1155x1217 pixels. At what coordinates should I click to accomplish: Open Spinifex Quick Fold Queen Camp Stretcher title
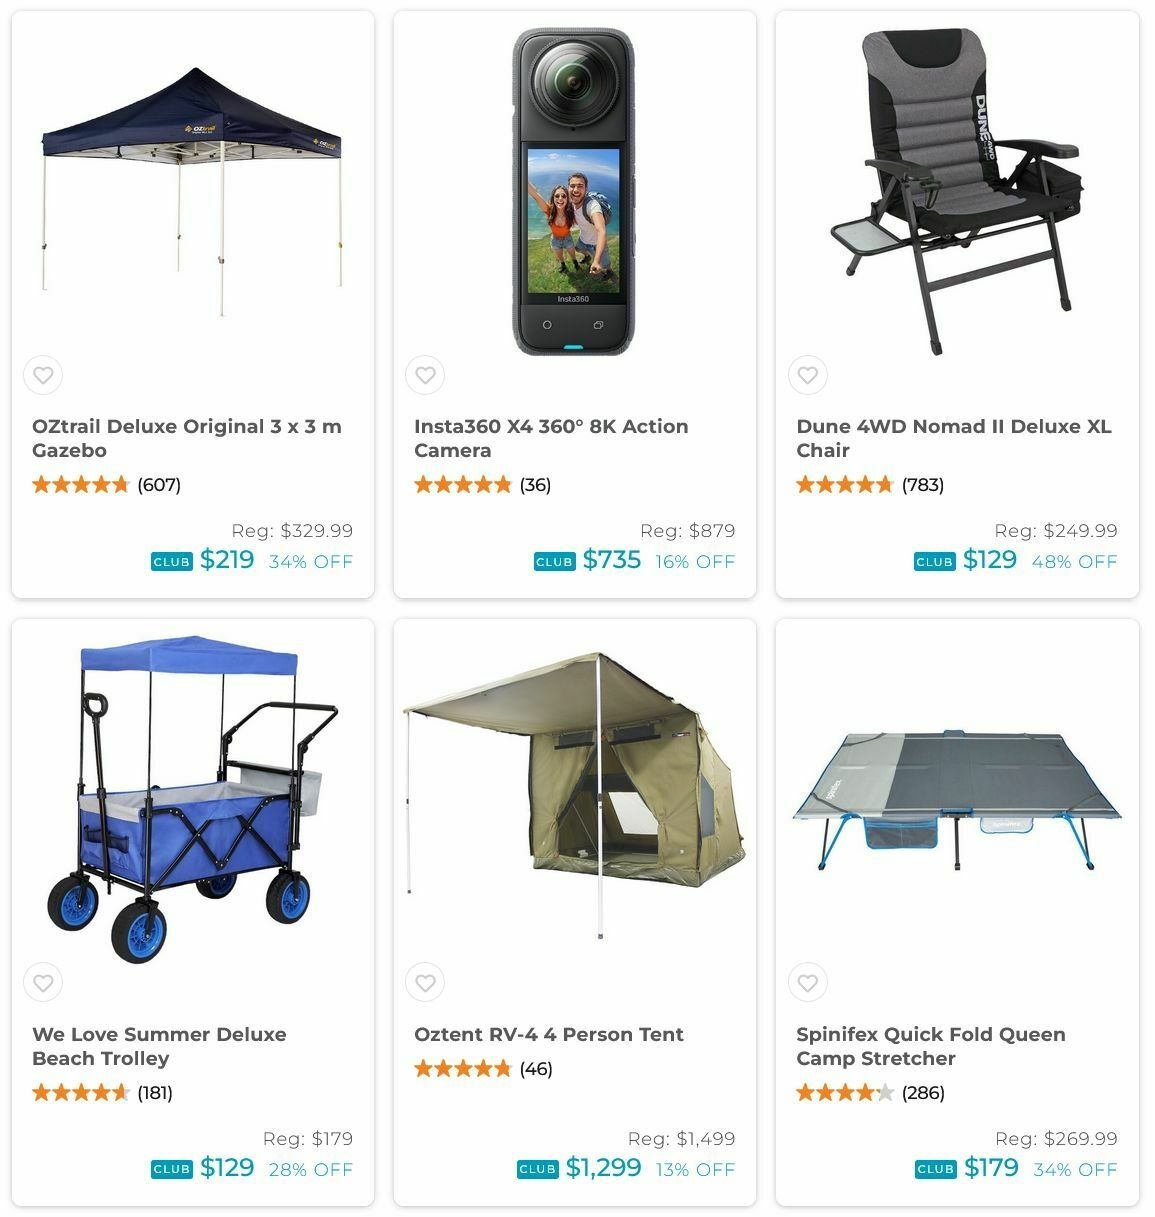[931, 1046]
